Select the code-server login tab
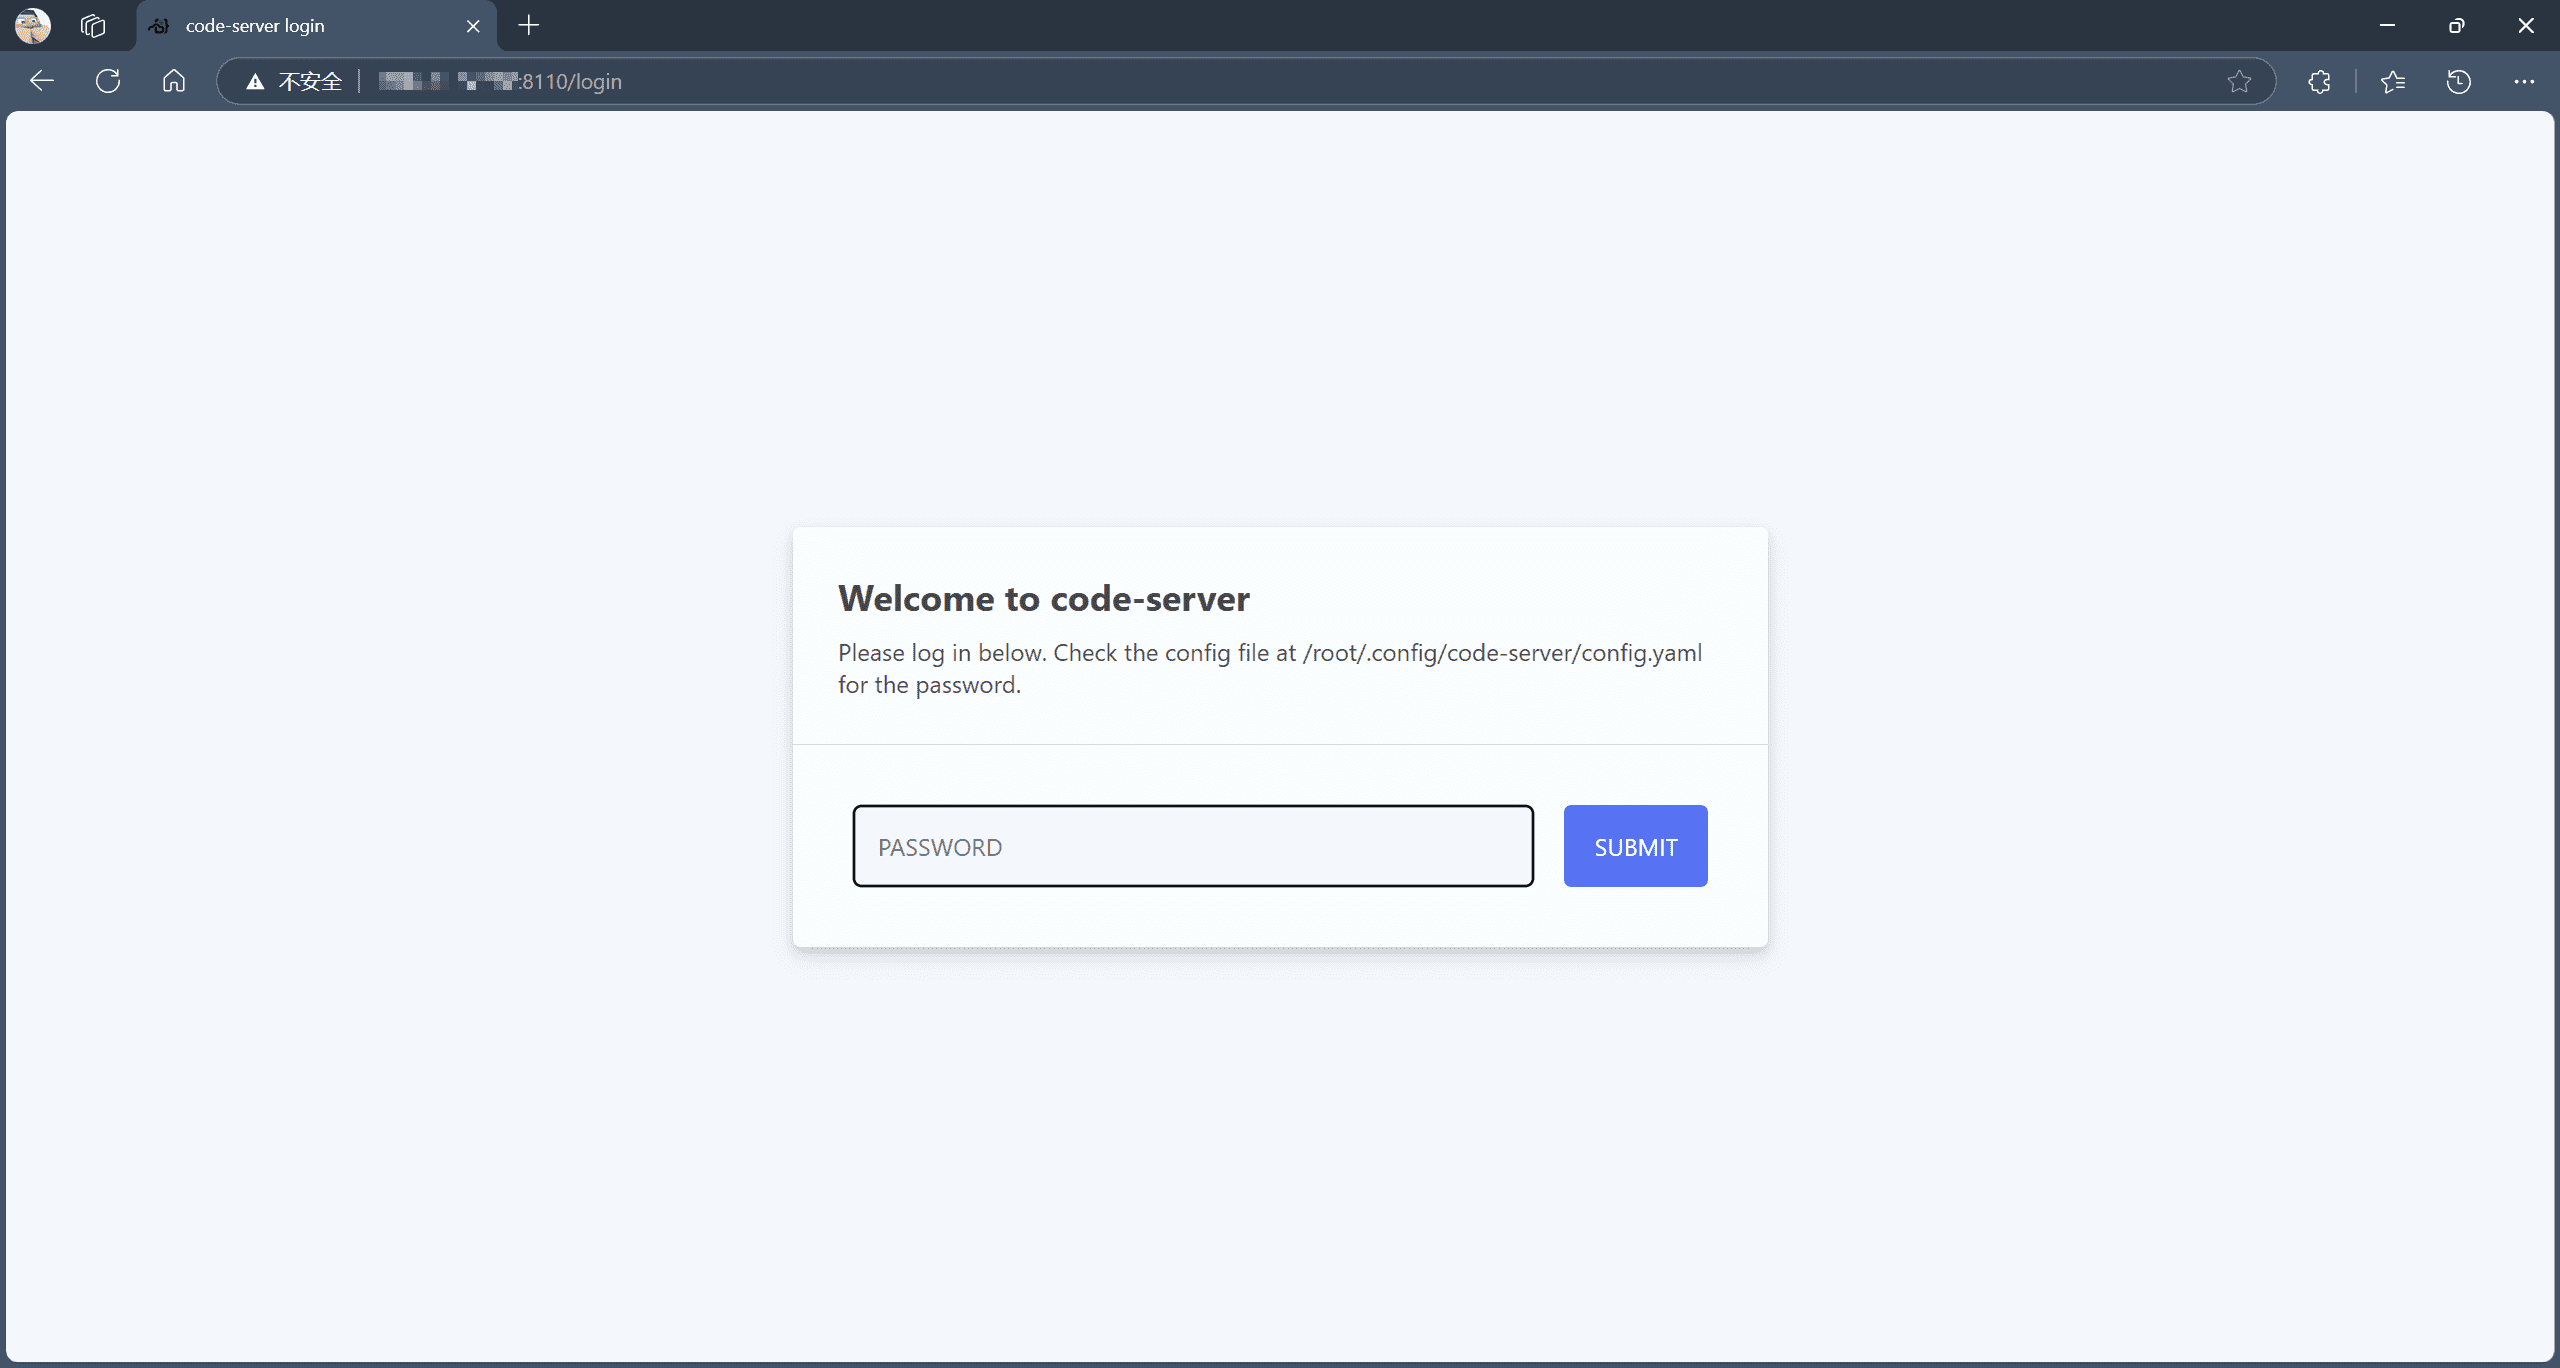The height and width of the screenshot is (1368, 2560). coord(316,26)
